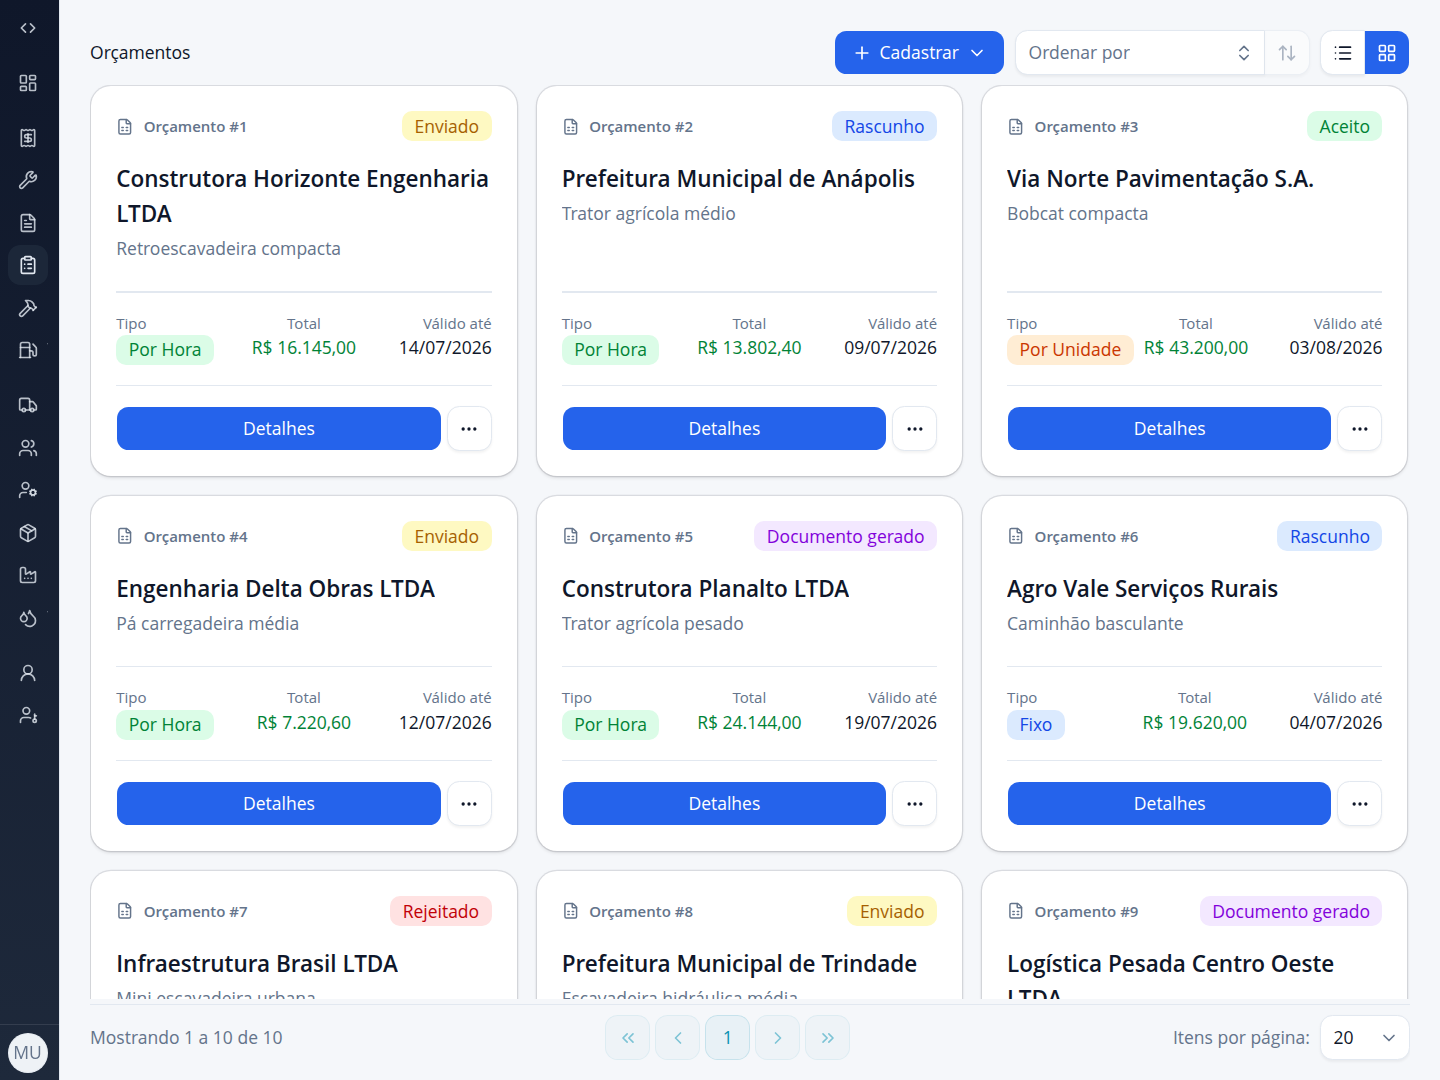
Task: Open the Ordenar por combo box
Action: (1139, 53)
